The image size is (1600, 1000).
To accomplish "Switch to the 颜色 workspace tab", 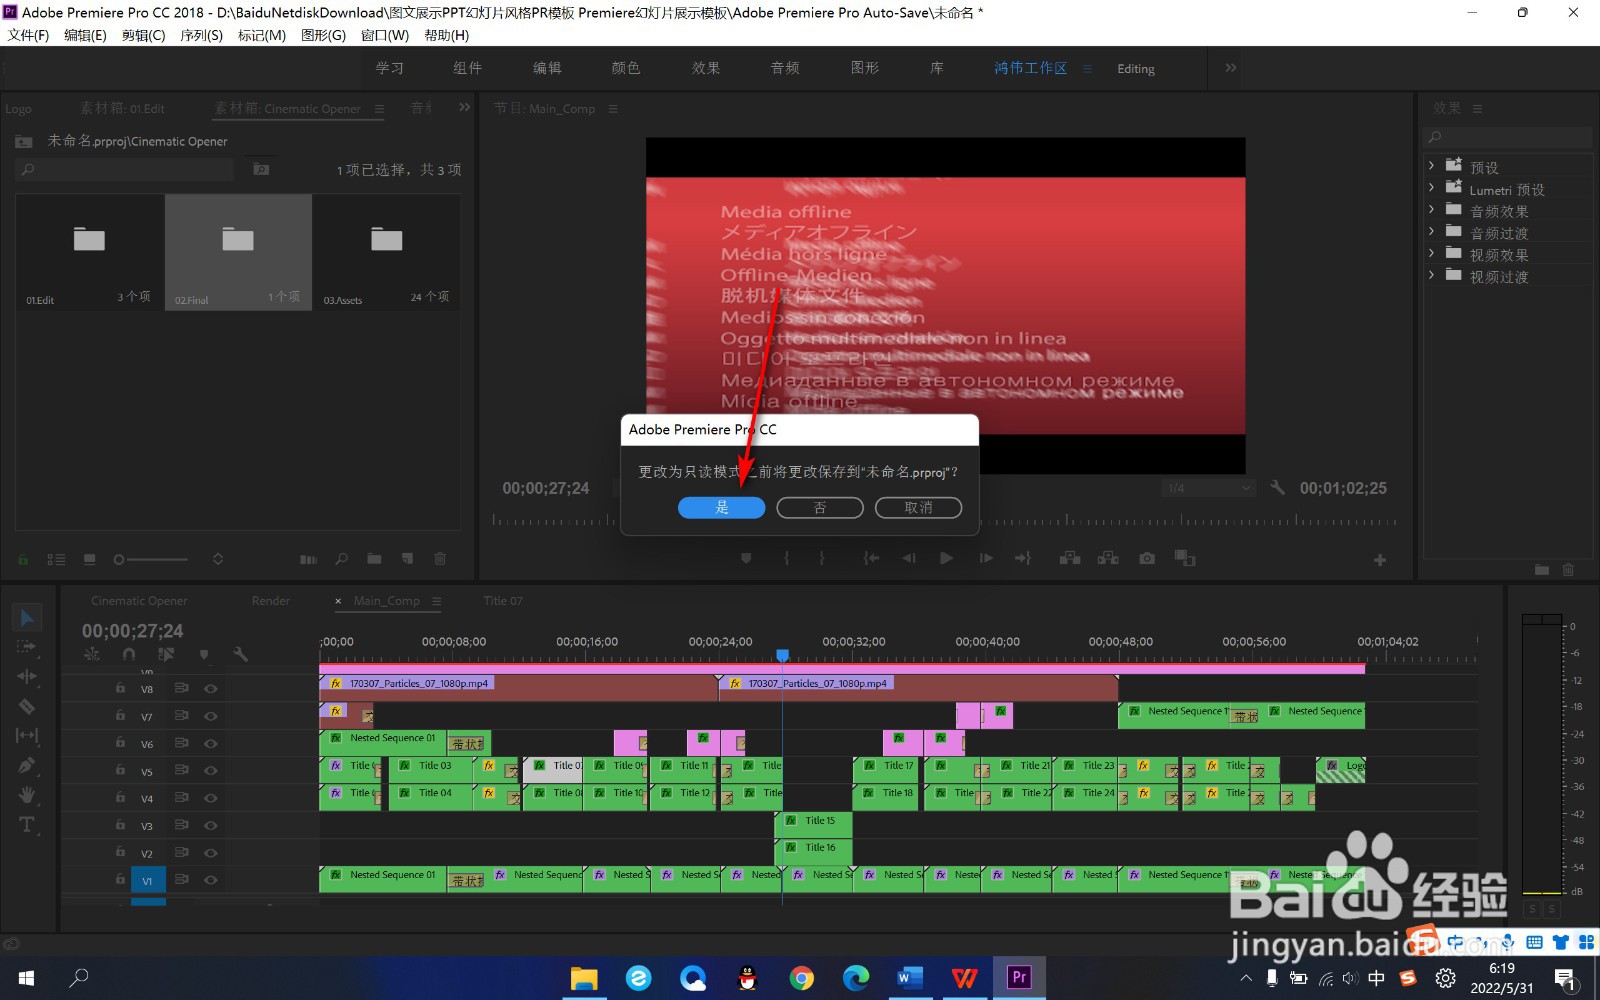I will (626, 68).
